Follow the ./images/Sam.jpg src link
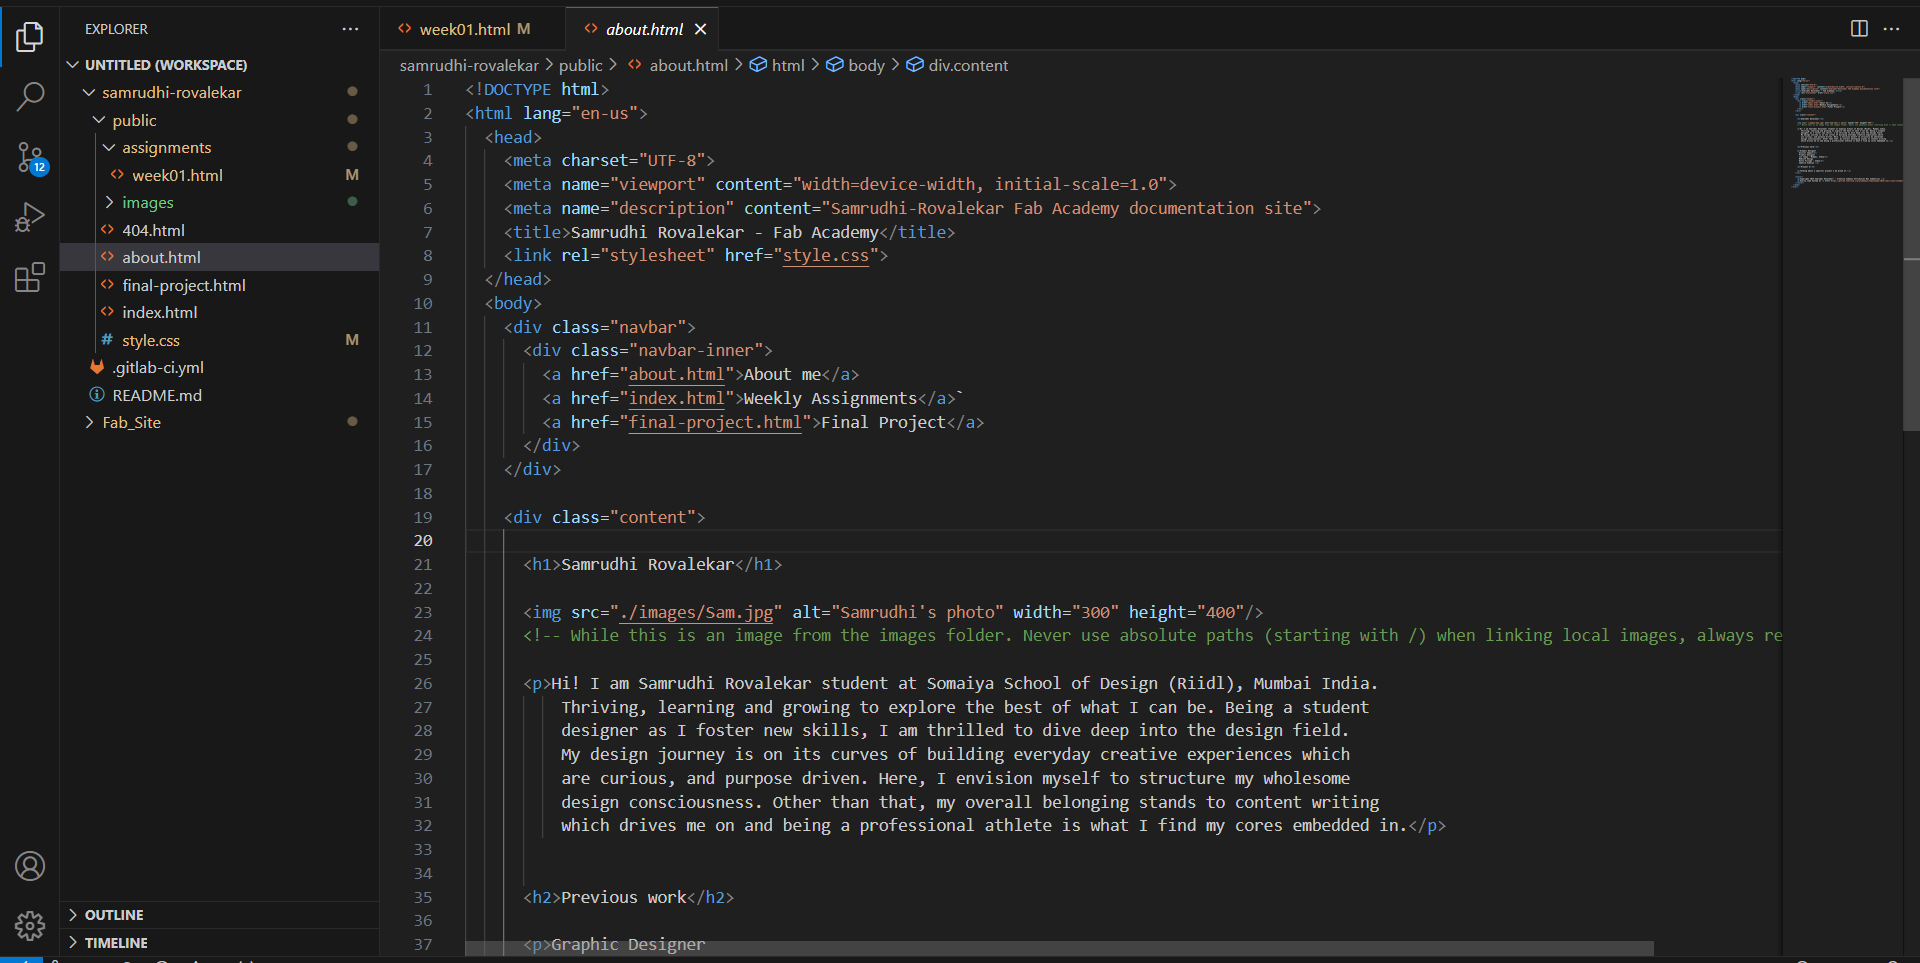The image size is (1920, 963). (696, 613)
